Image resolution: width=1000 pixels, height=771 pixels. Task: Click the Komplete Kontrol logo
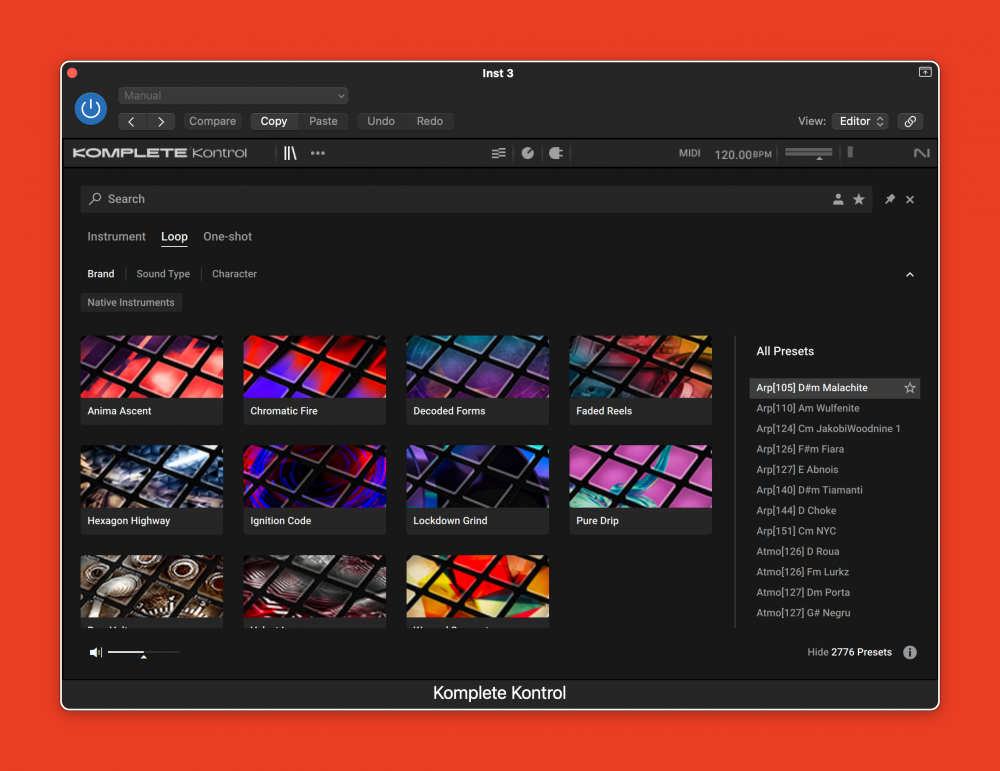pyautogui.click(x=159, y=153)
